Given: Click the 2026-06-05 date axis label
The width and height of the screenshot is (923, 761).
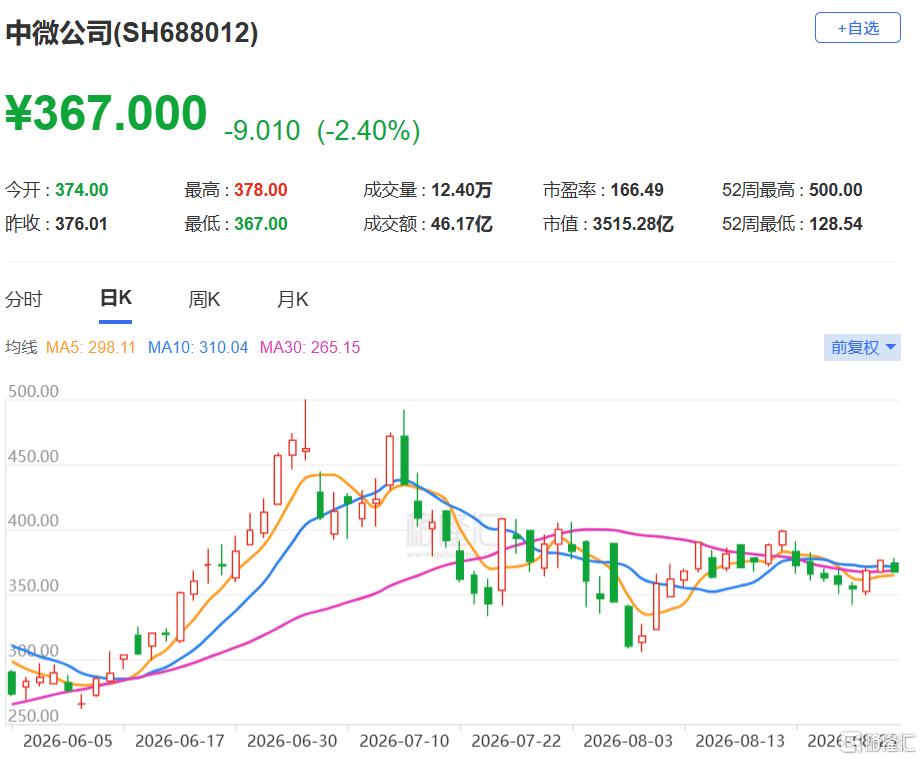Looking at the screenshot, I should pyautogui.click(x=68, y=741).
